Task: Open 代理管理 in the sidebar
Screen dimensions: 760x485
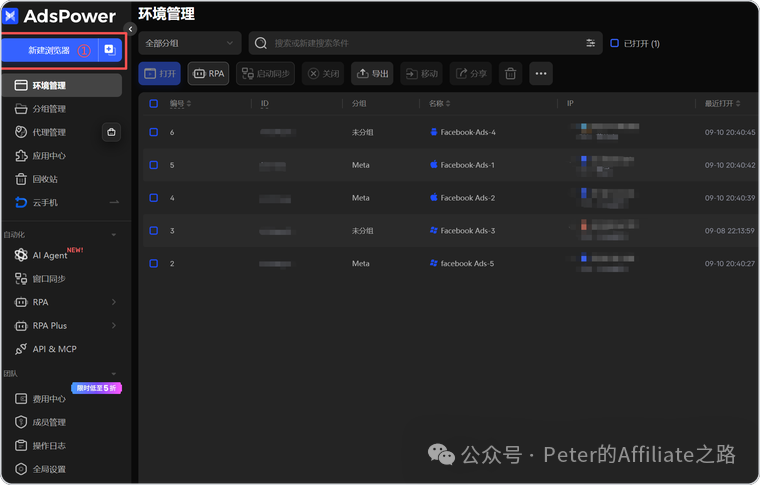Action: click(49, 132)
